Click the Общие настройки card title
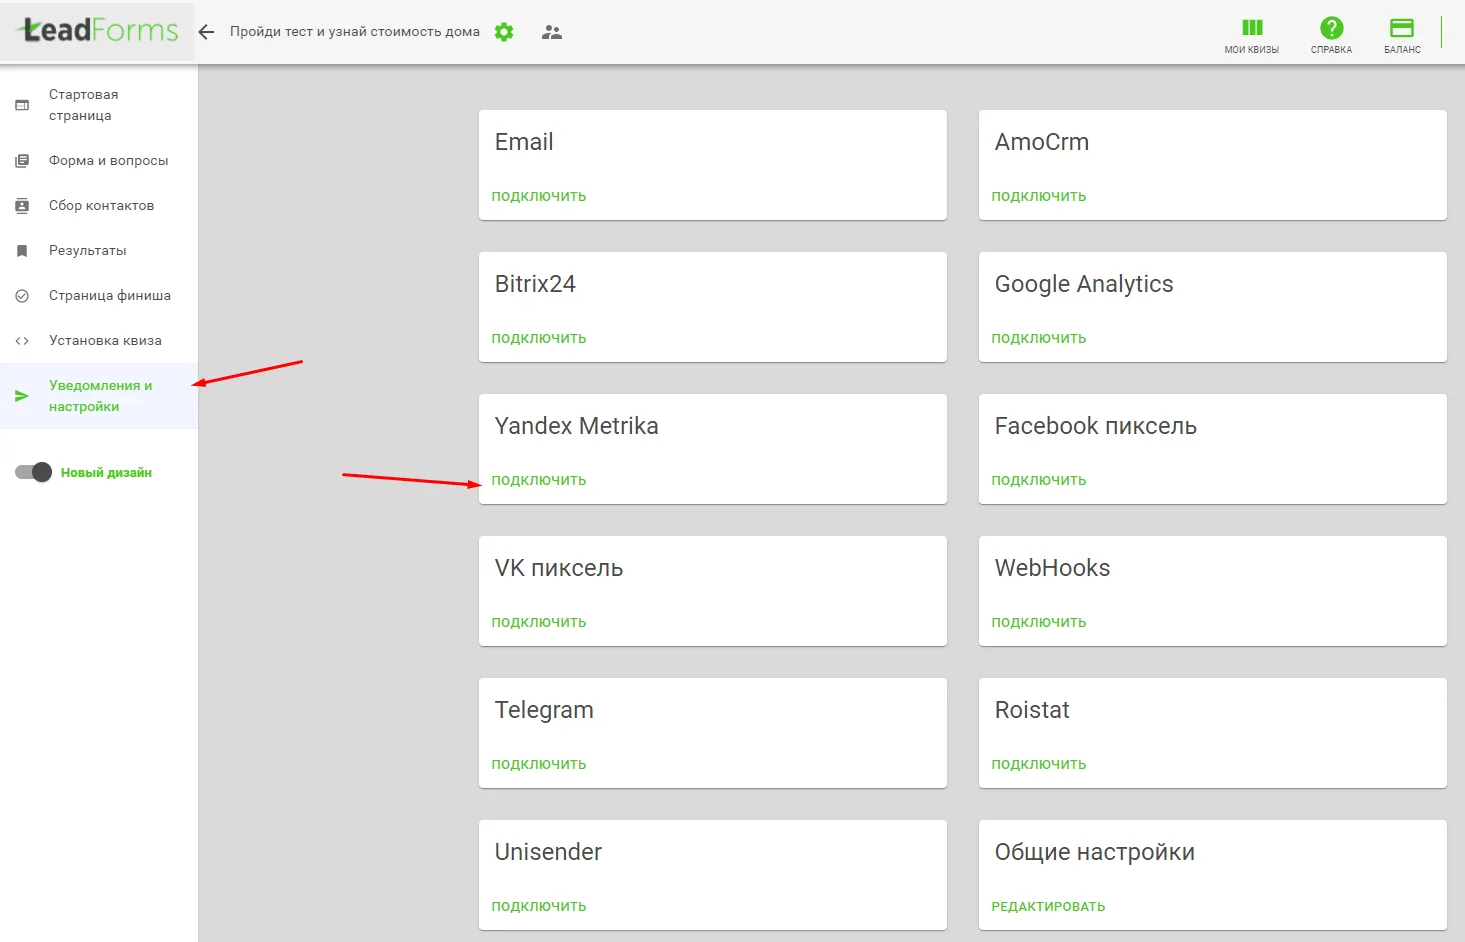Screen dimensions: 1465x942 coord(1095,852)
